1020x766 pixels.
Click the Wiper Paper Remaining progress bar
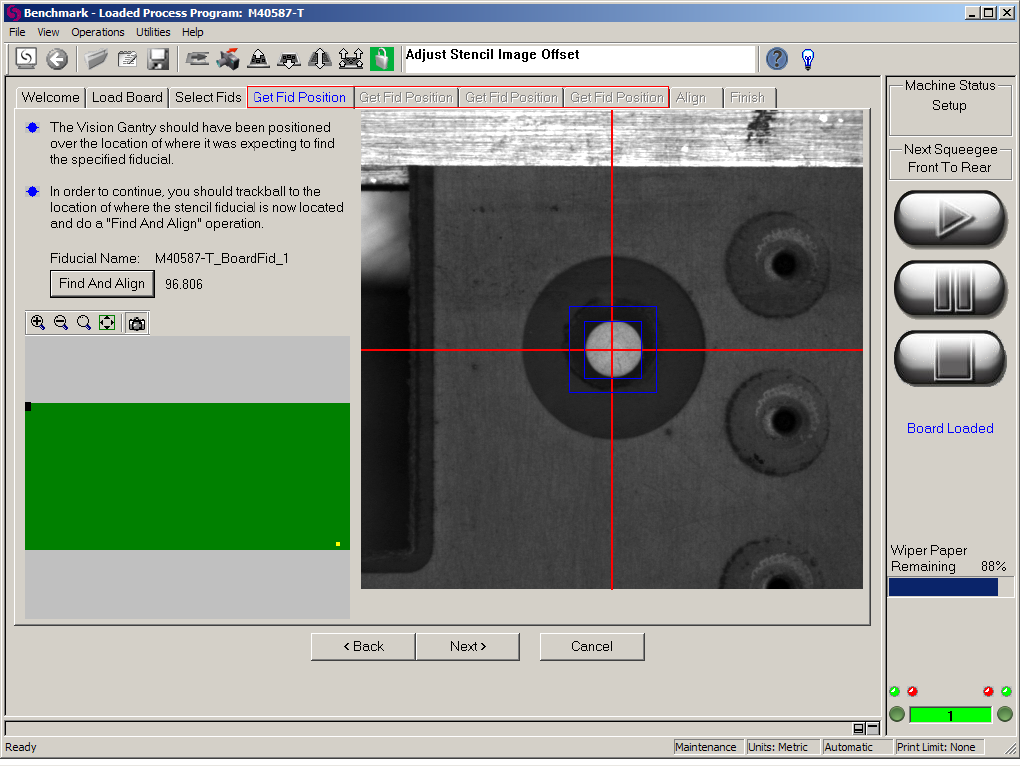coord(950,587)
